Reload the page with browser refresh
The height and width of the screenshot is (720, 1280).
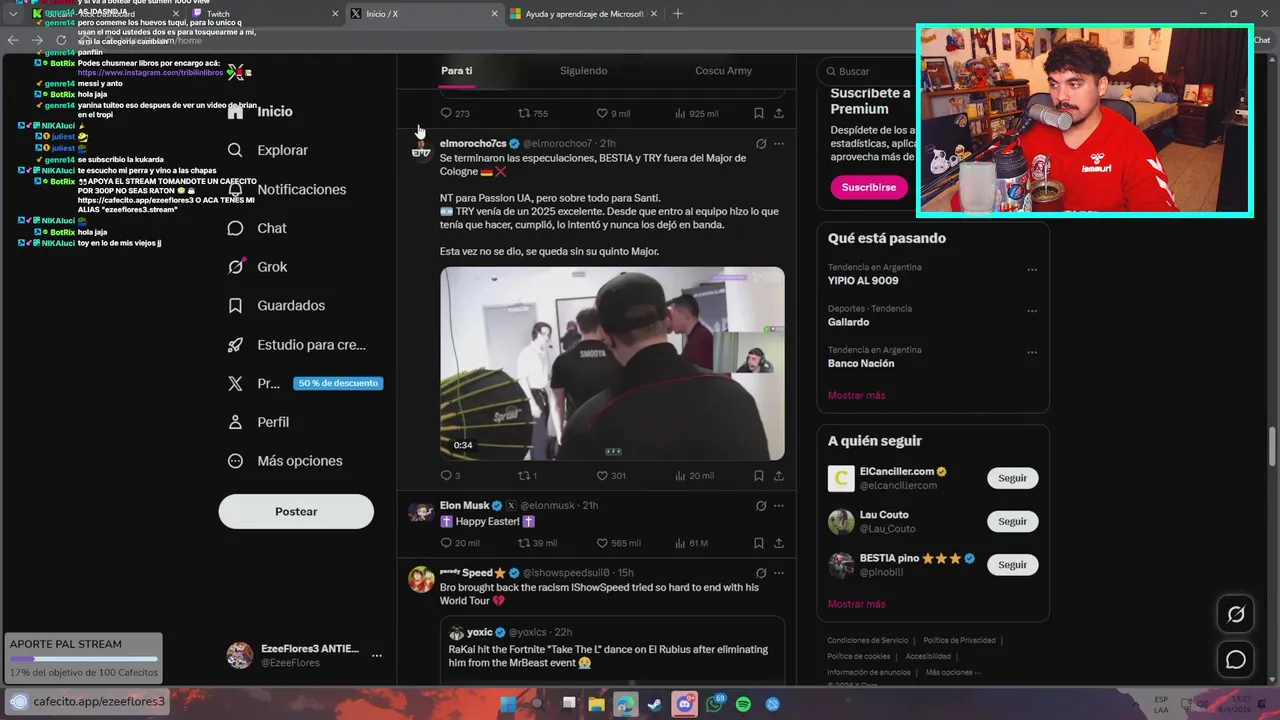coord(61,40)
